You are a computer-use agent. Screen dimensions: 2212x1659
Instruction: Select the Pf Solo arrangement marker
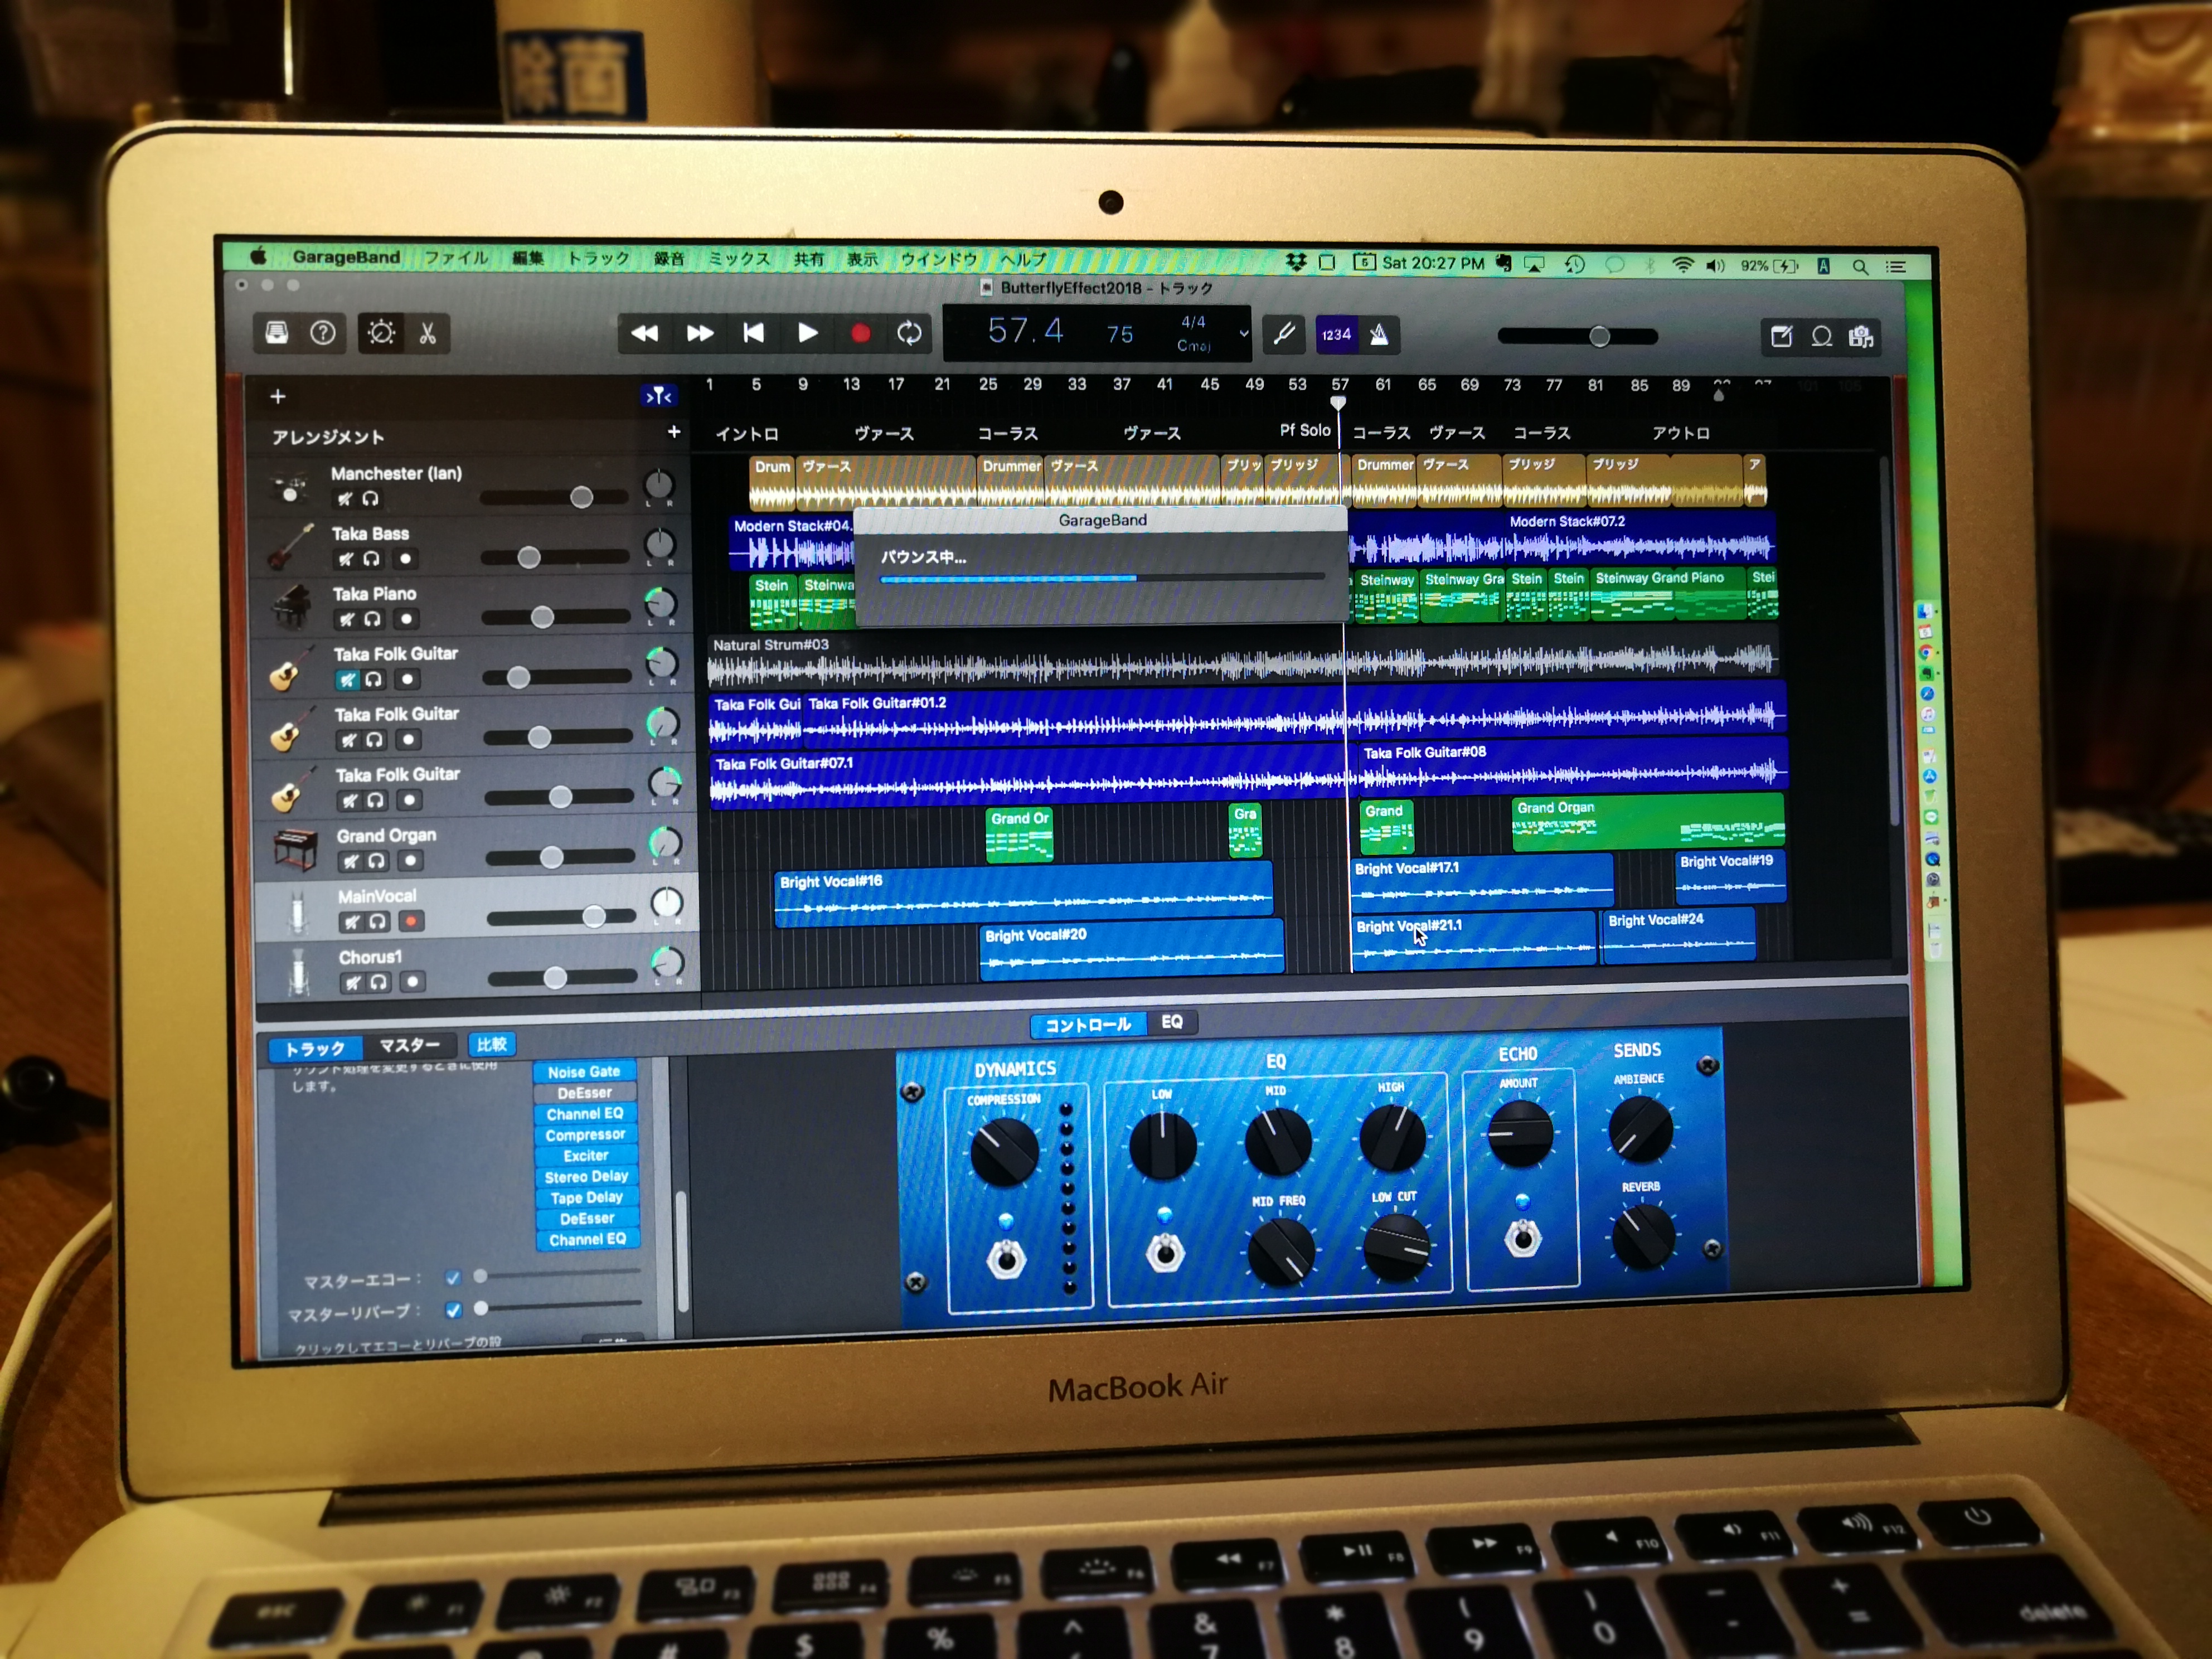(1305, 430)
